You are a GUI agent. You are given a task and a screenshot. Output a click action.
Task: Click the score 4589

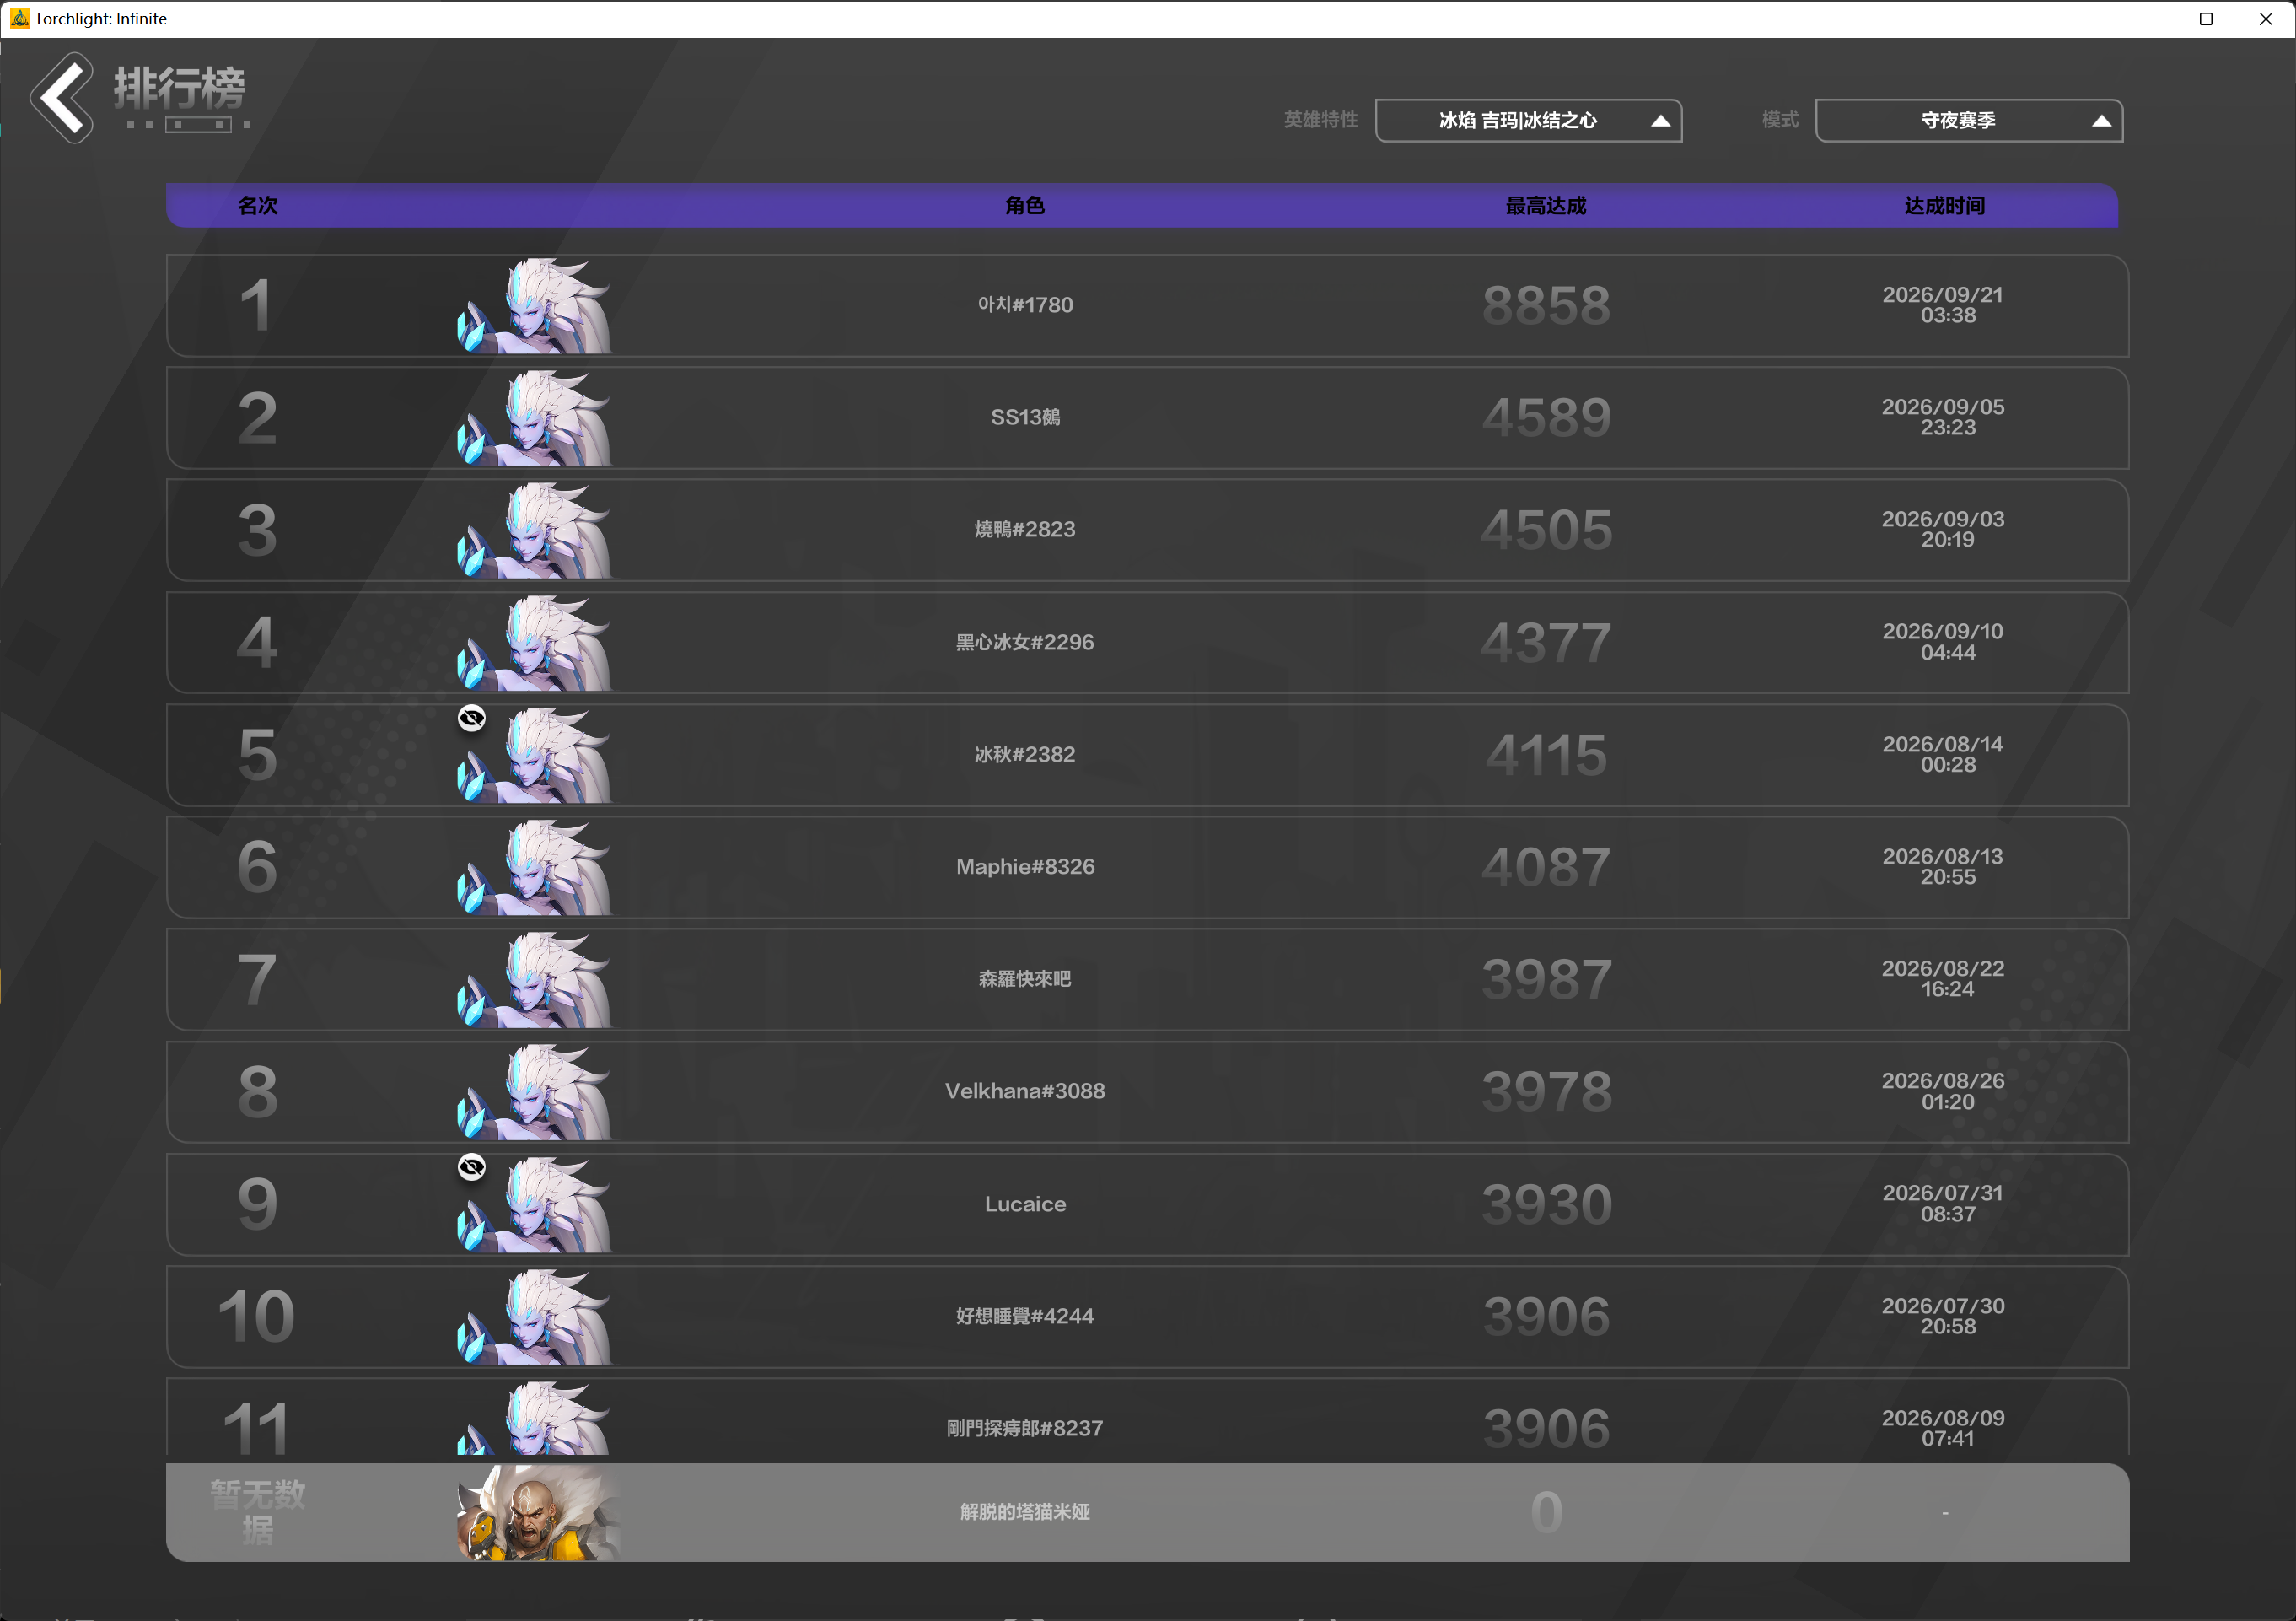pyautogui.click(x=1546, y=418)
